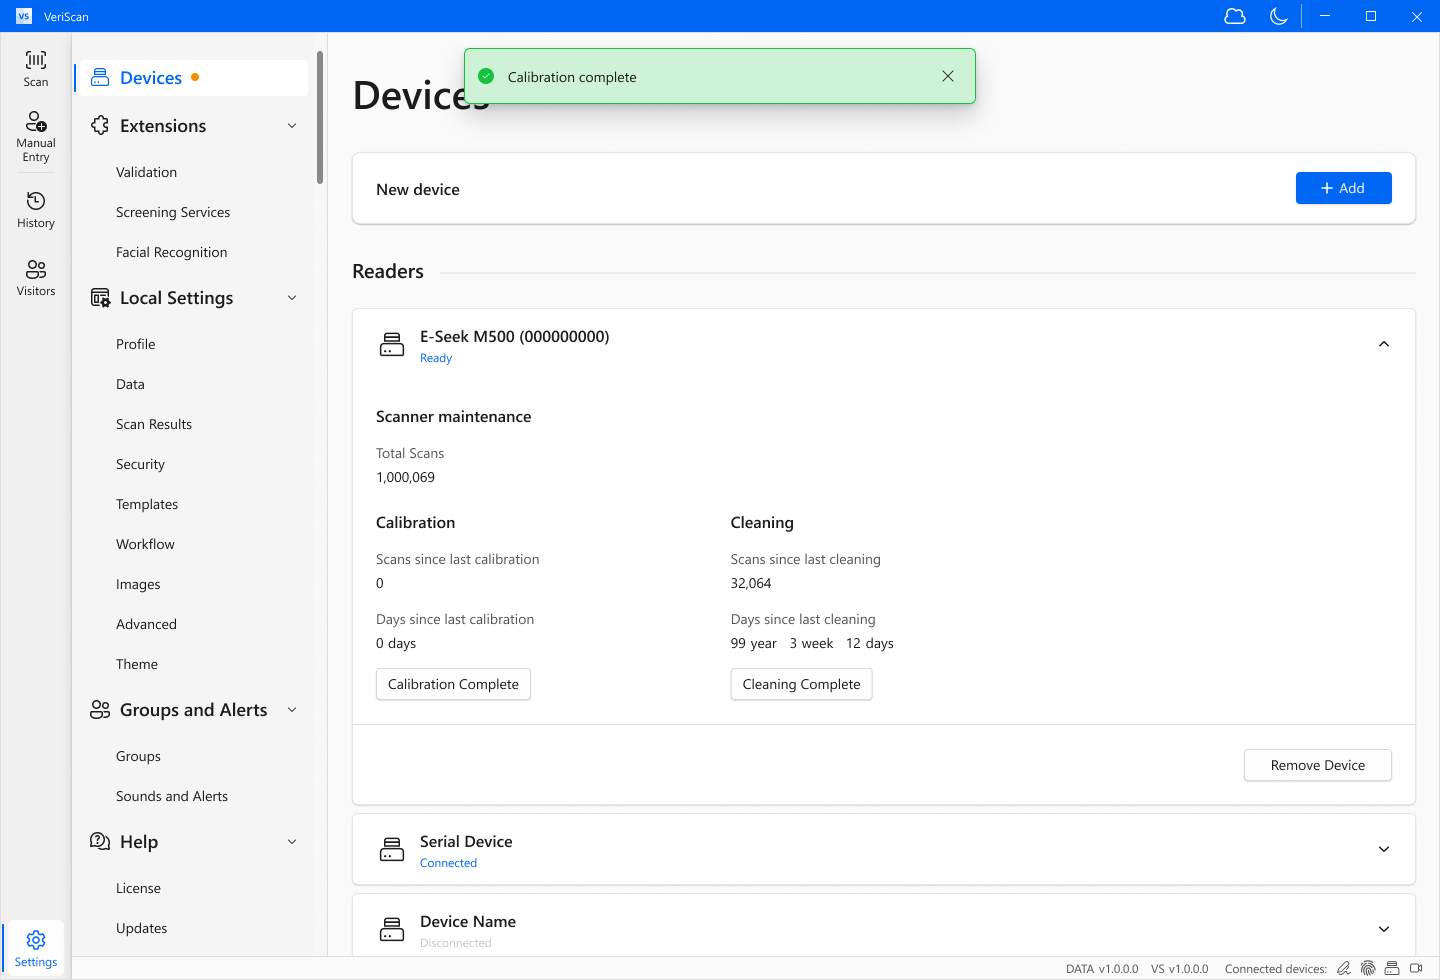This screenshot has width=1440, height=980.
Task: Click the Add new device button
Action: pos(1343,188)
